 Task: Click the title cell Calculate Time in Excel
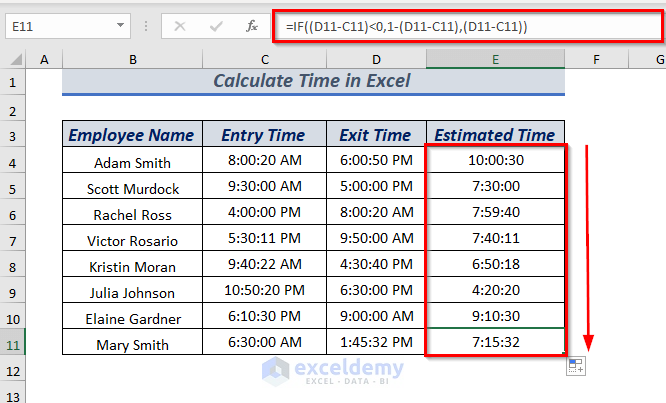click(x=313, y=82)
